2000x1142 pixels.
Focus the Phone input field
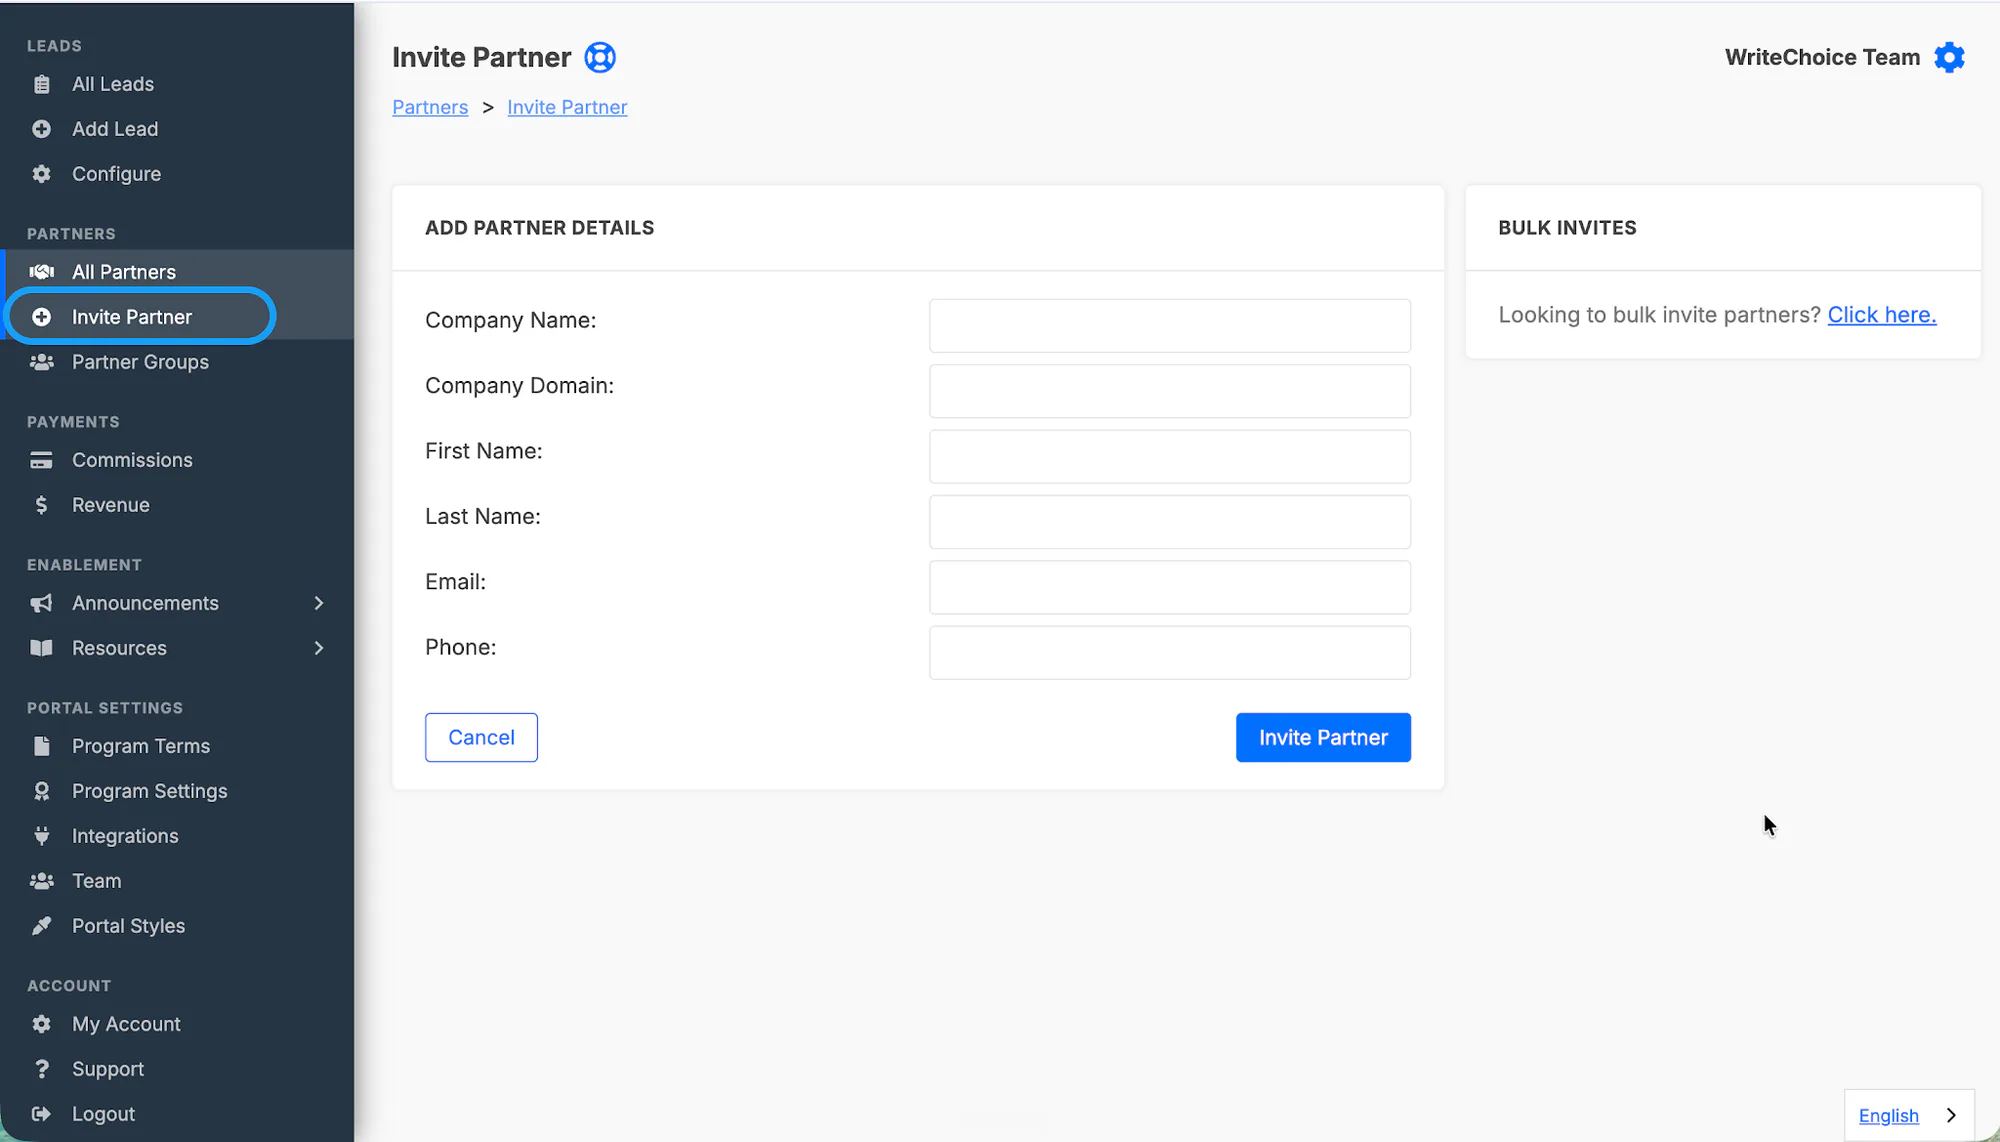1169,653
